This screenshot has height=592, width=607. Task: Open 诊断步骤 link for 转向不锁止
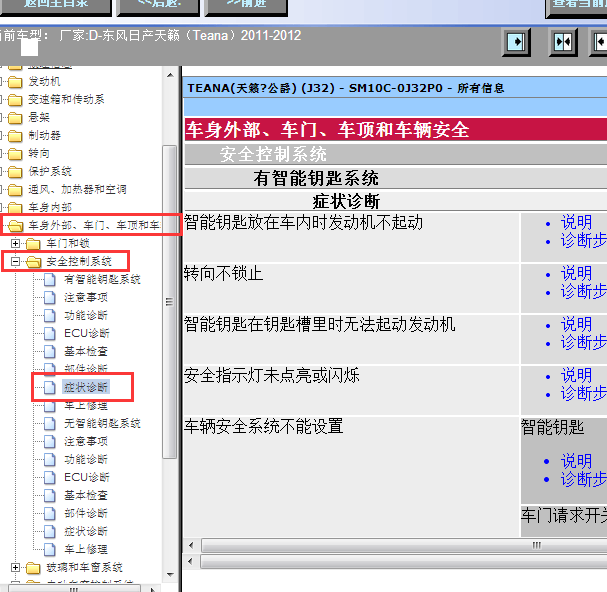click(x=584, y=292)
